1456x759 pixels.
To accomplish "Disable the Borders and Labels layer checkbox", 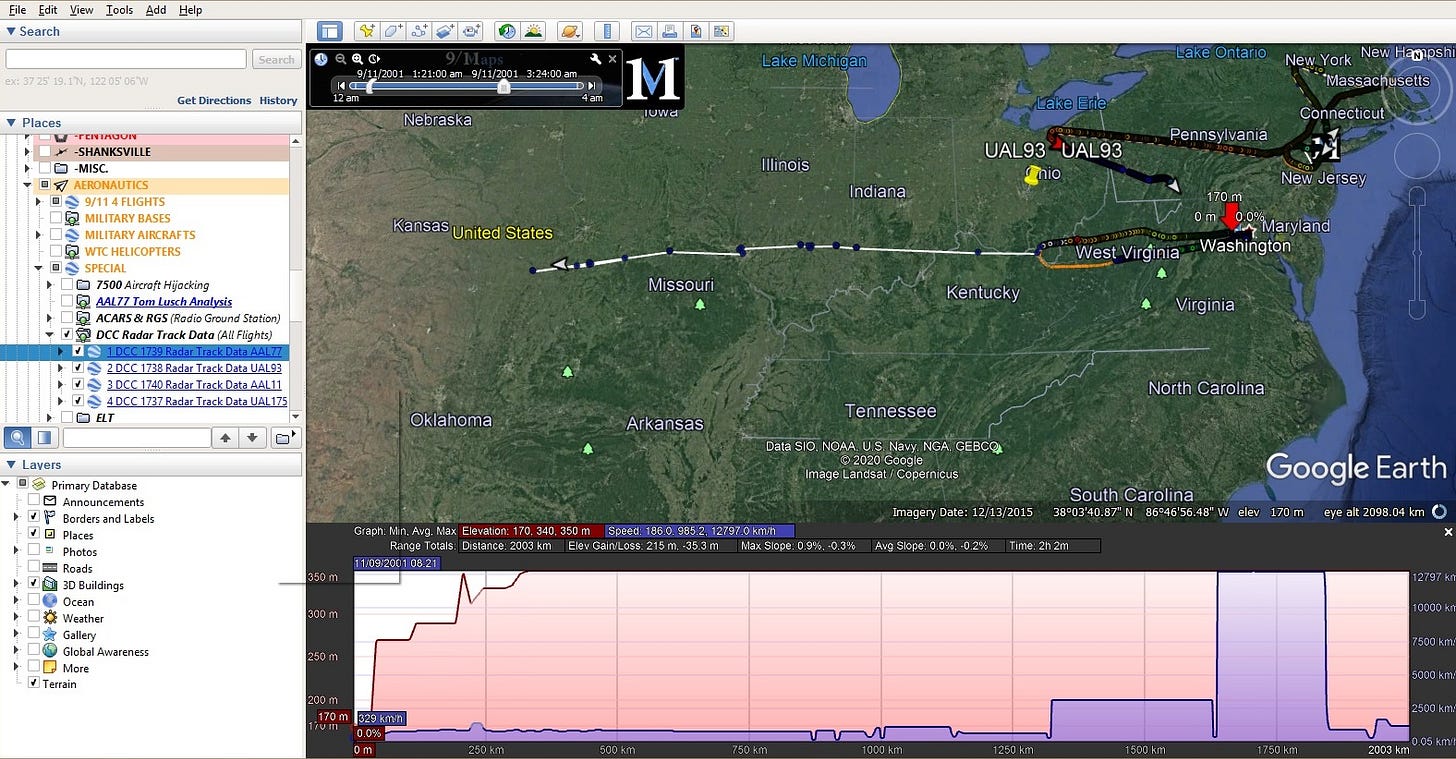I will pos(34,518).
